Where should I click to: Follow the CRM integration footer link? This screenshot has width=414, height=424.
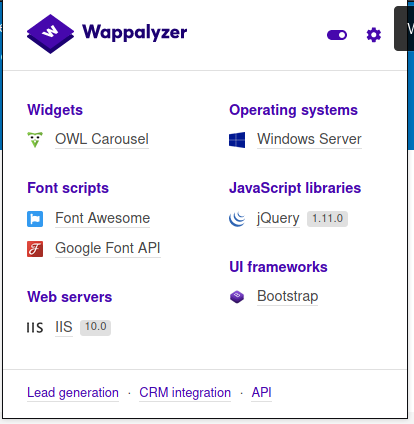point(185,393)
